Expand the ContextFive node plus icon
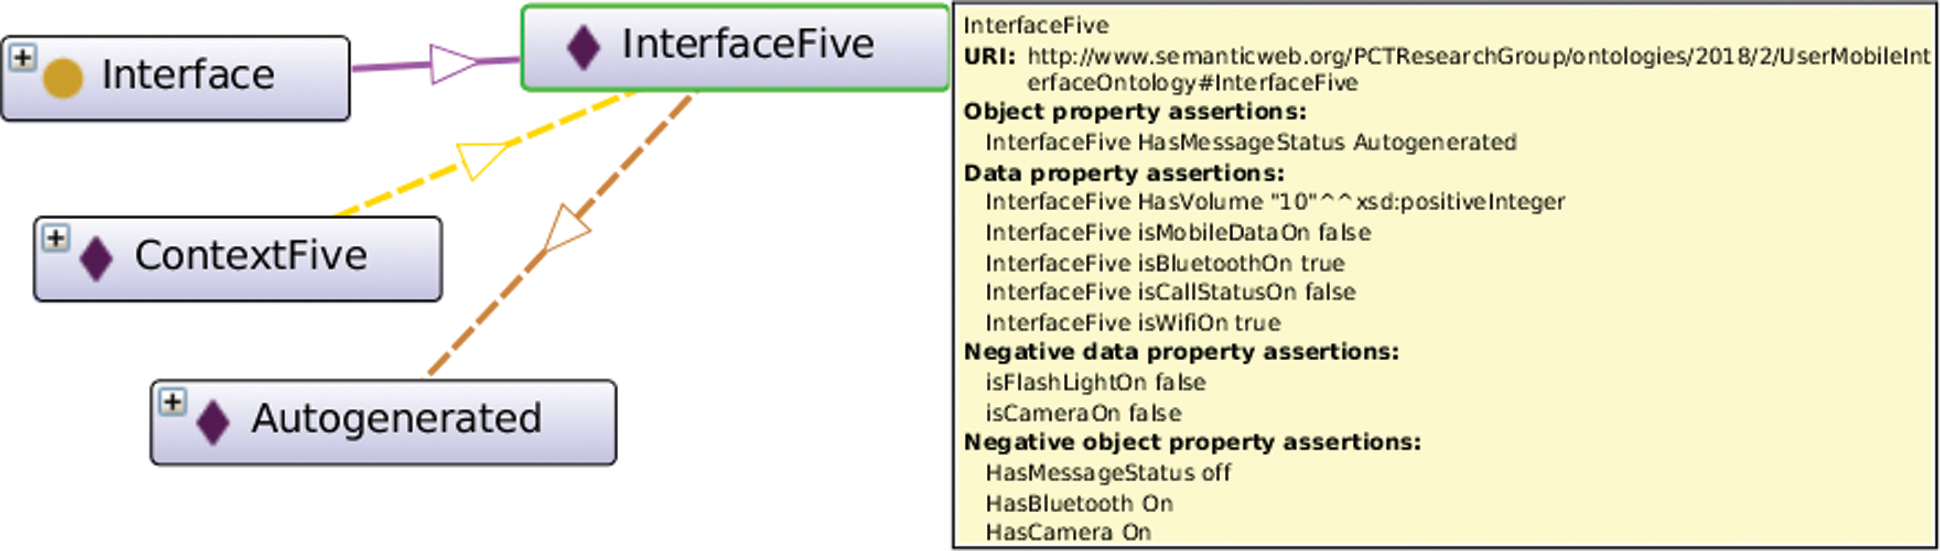This screenshot has width=1940, height=551. click(x=56, y=239)
